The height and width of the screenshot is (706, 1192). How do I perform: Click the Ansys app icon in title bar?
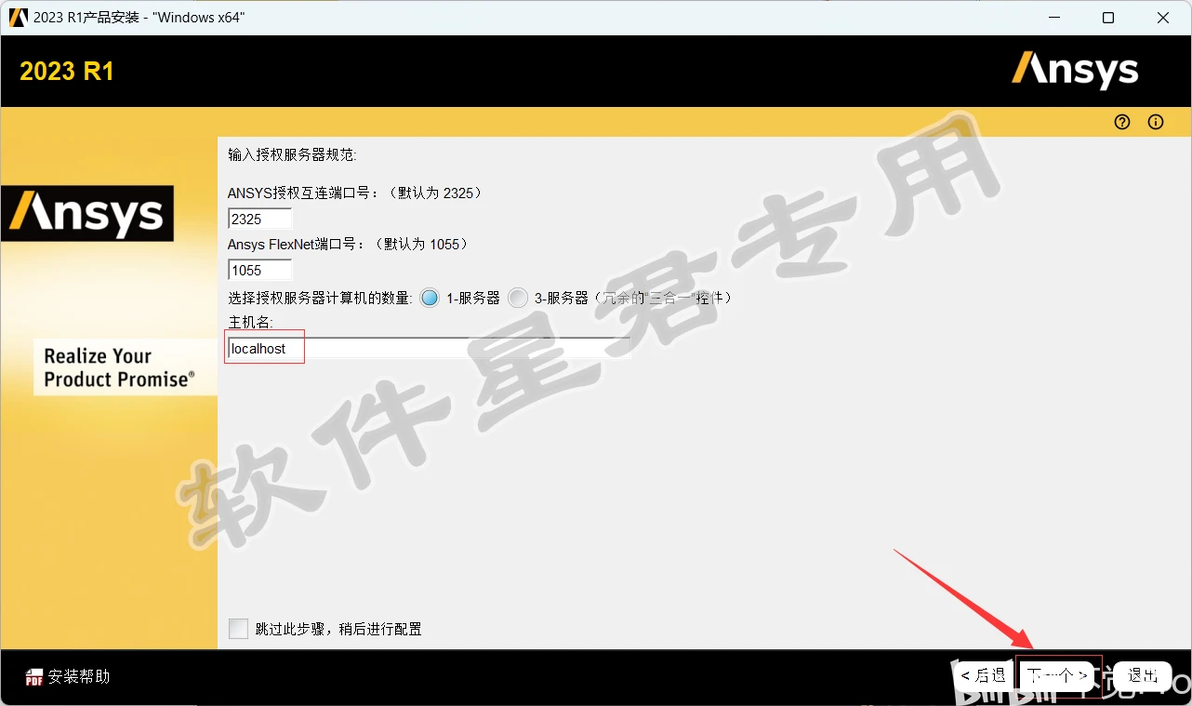(x=18, y=17)
